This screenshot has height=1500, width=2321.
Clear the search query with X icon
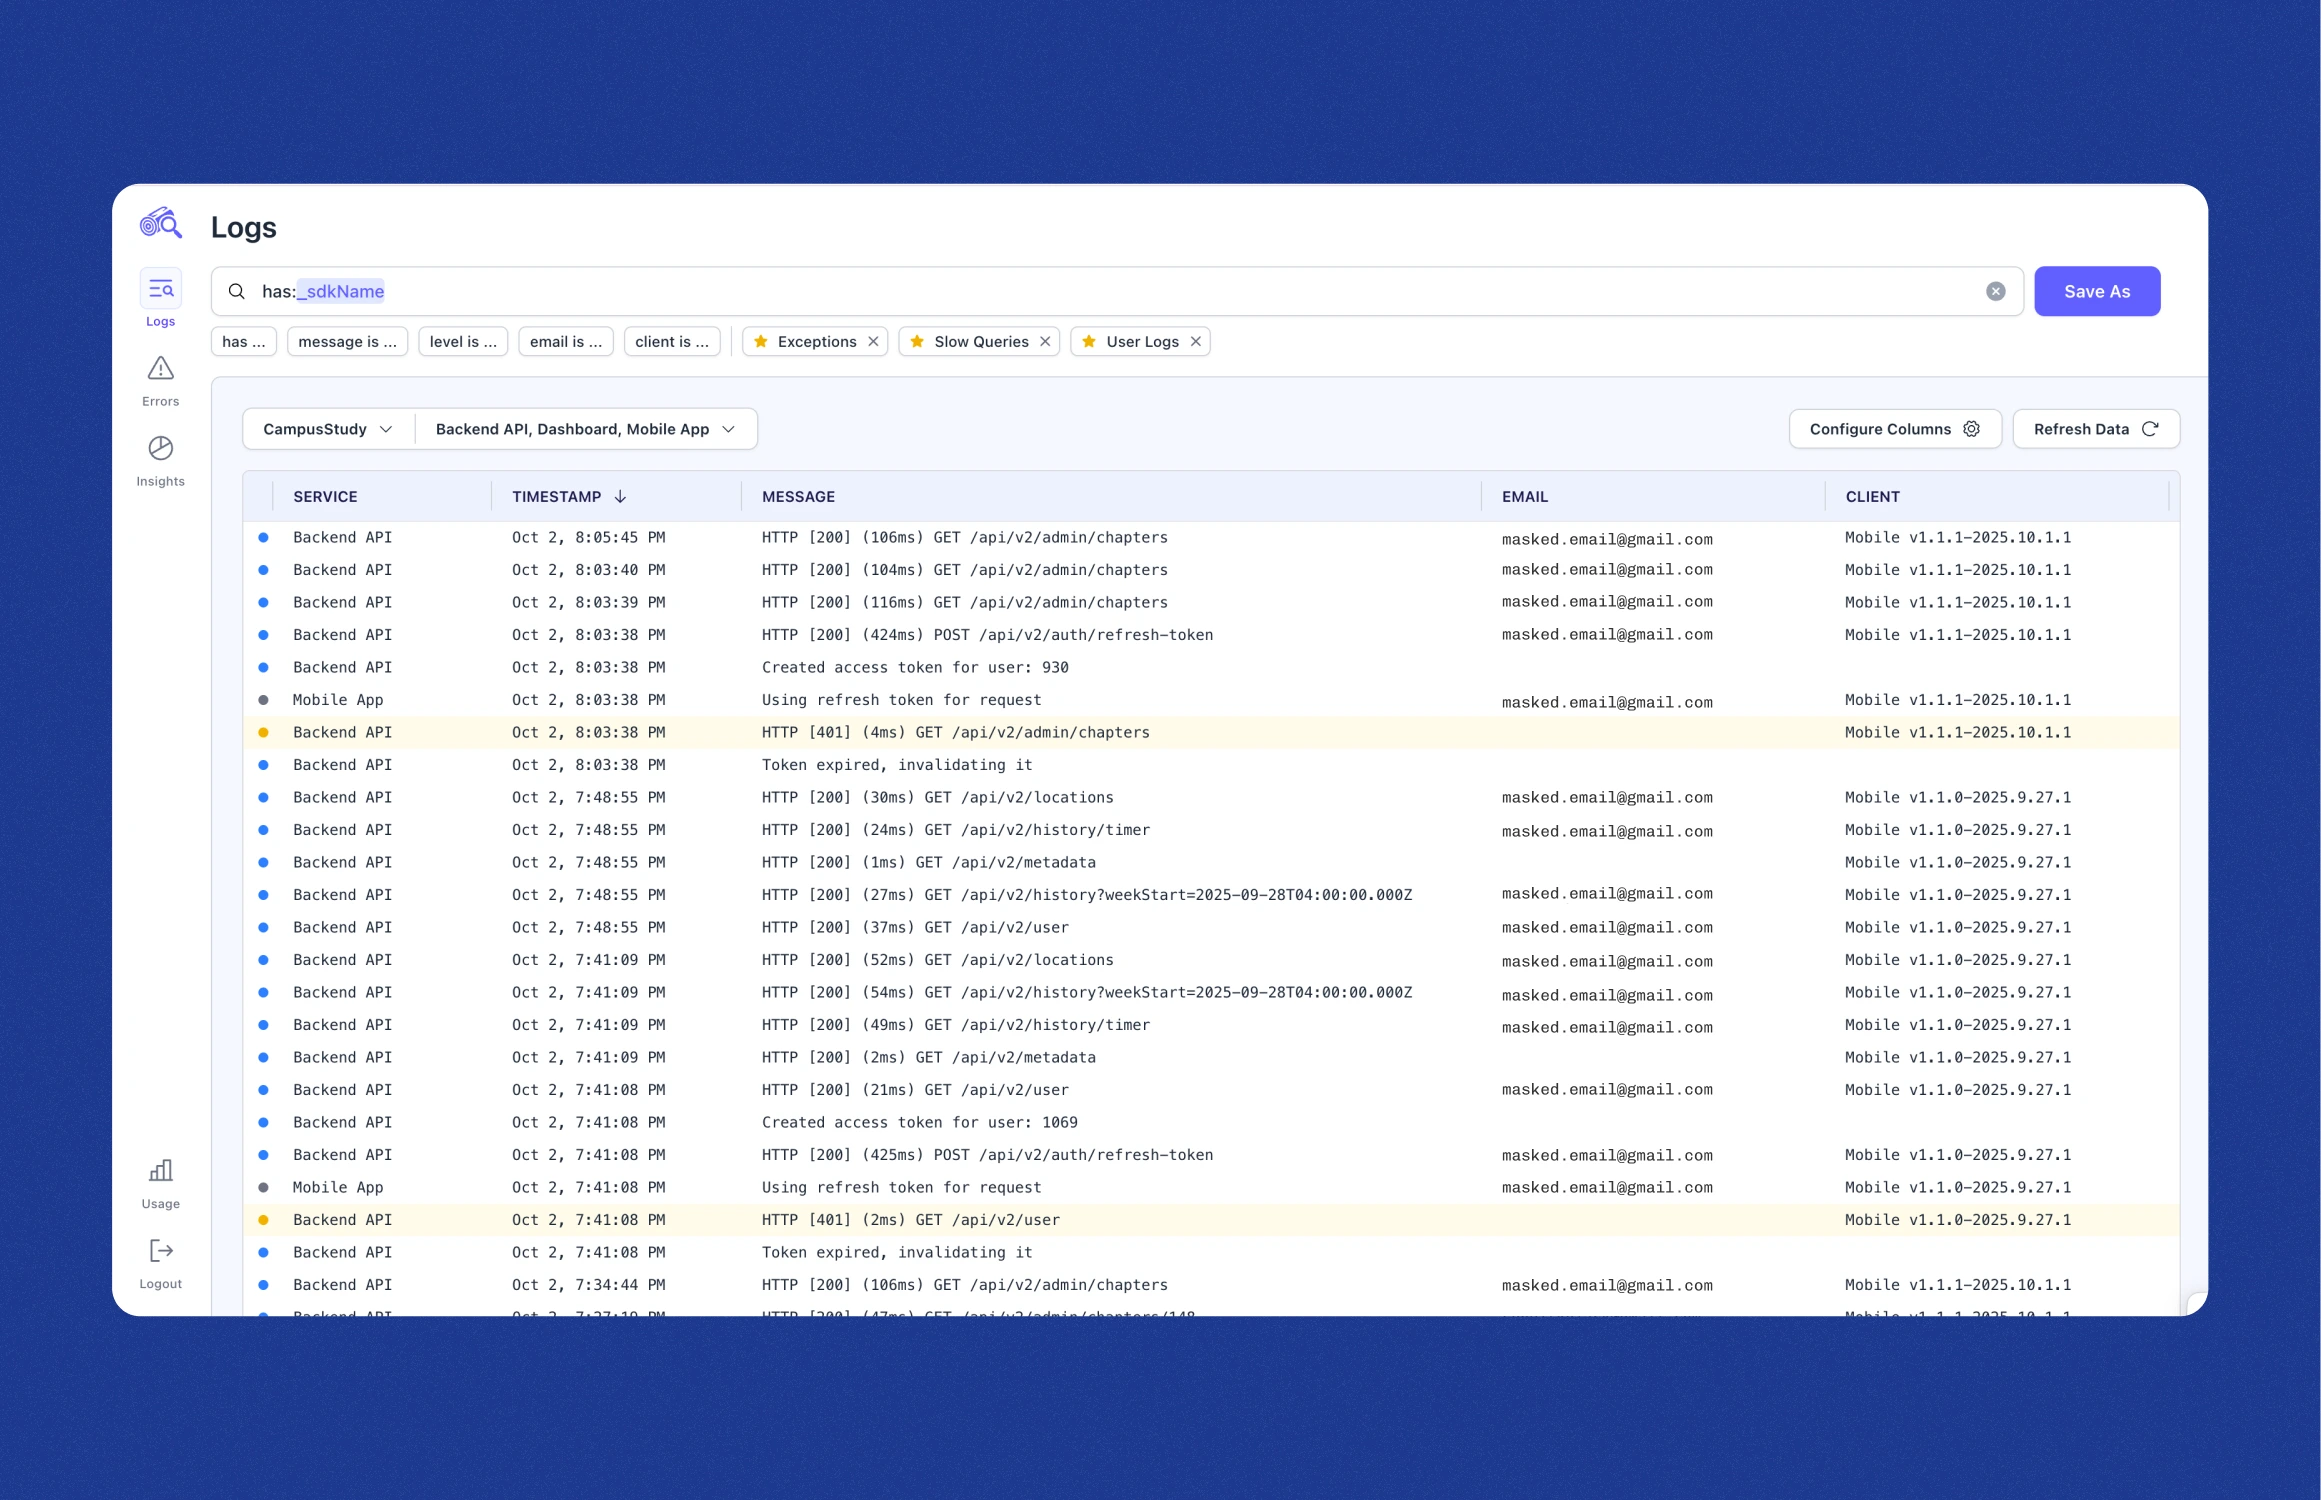click(x=1995, y=291)
